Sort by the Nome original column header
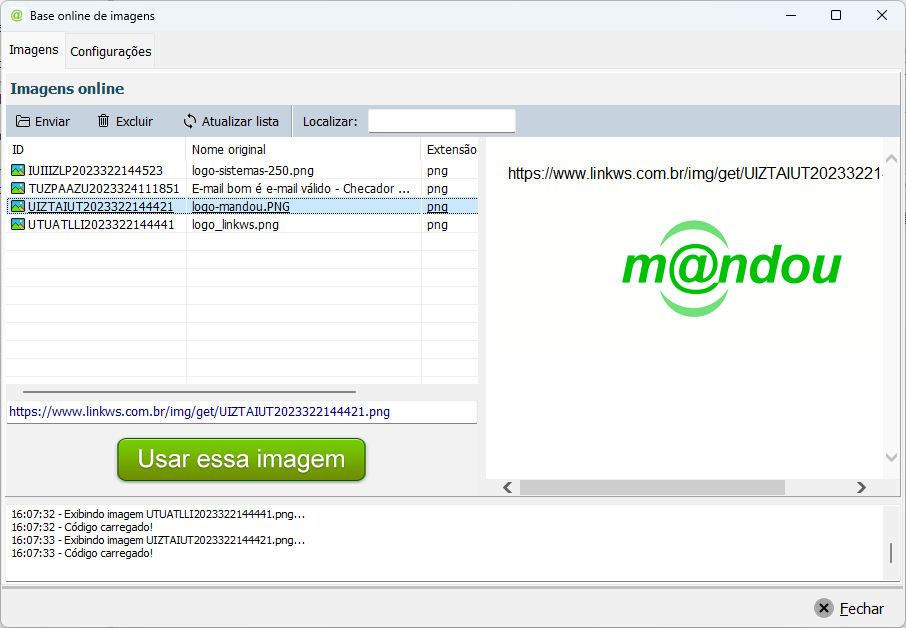Screen dimensions: 906x628 coord(303,150)
